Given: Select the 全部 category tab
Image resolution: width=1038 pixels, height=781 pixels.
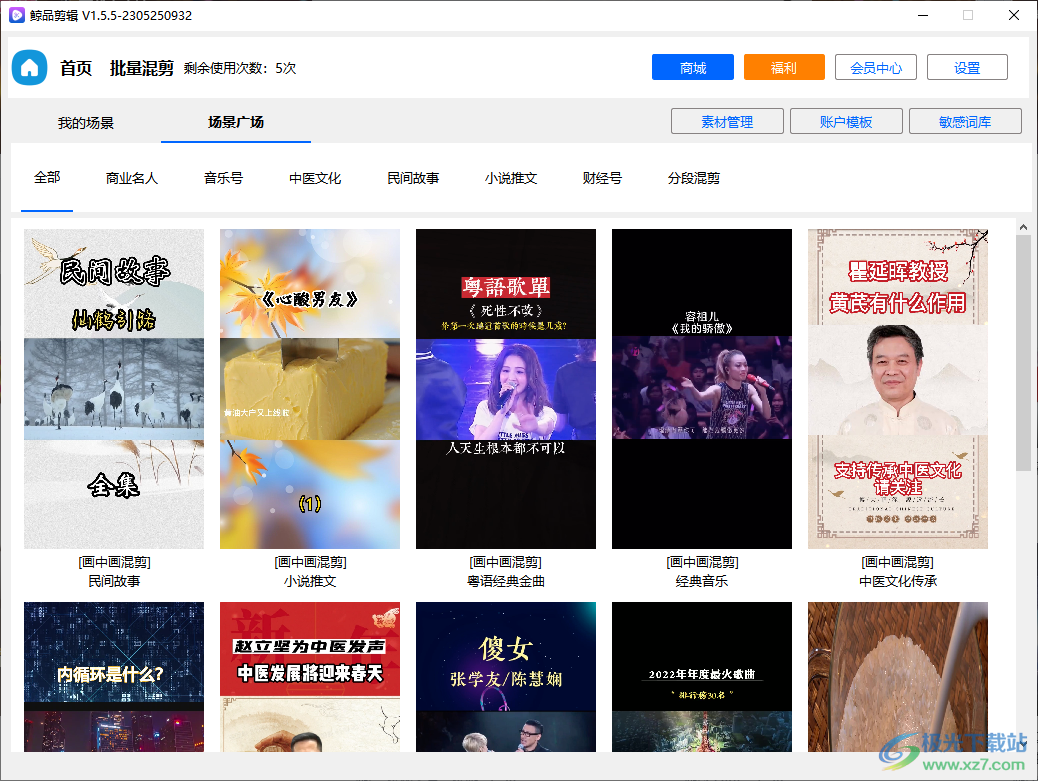Looking at the screenshot, I should tap(47, 177).
